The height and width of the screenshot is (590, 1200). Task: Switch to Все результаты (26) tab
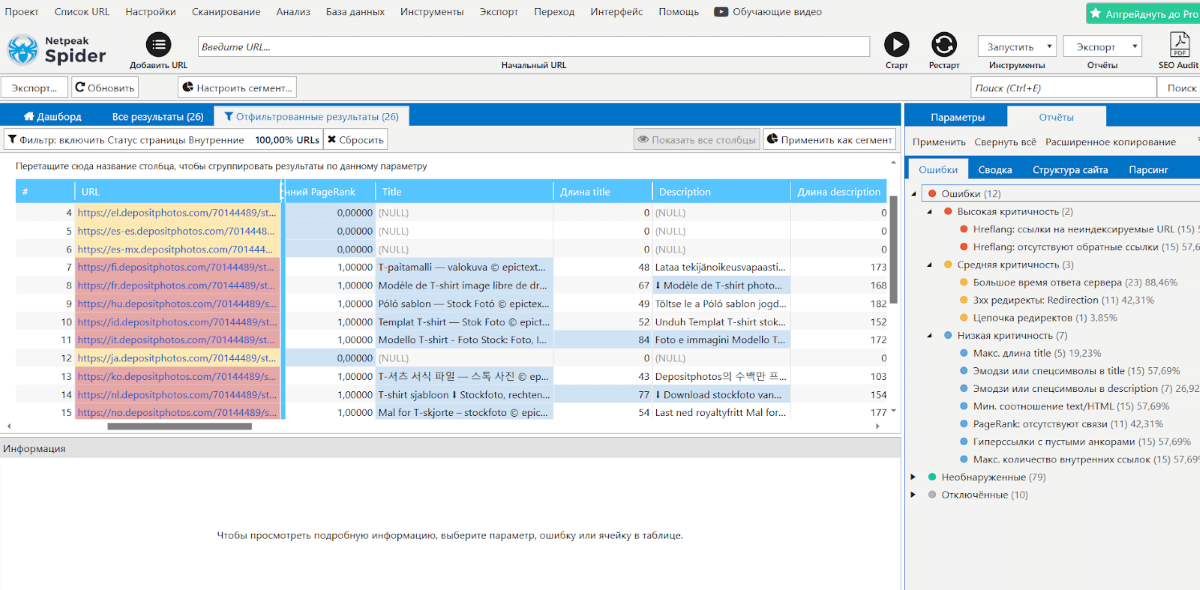[157, 116]
